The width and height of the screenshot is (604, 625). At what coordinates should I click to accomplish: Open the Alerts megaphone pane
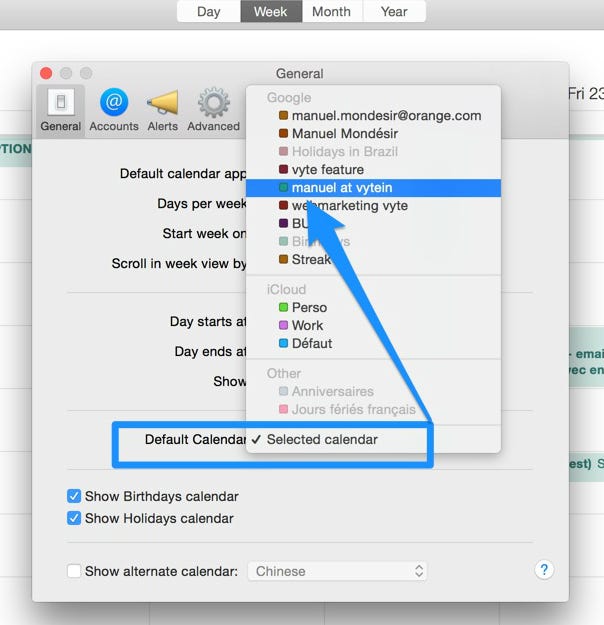coord(163,110)
